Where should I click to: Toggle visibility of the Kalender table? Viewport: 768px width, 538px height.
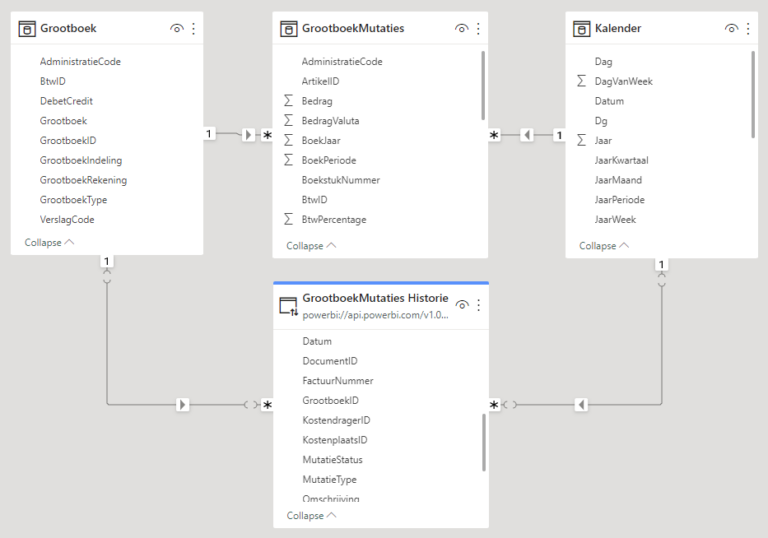click(731, 28)
